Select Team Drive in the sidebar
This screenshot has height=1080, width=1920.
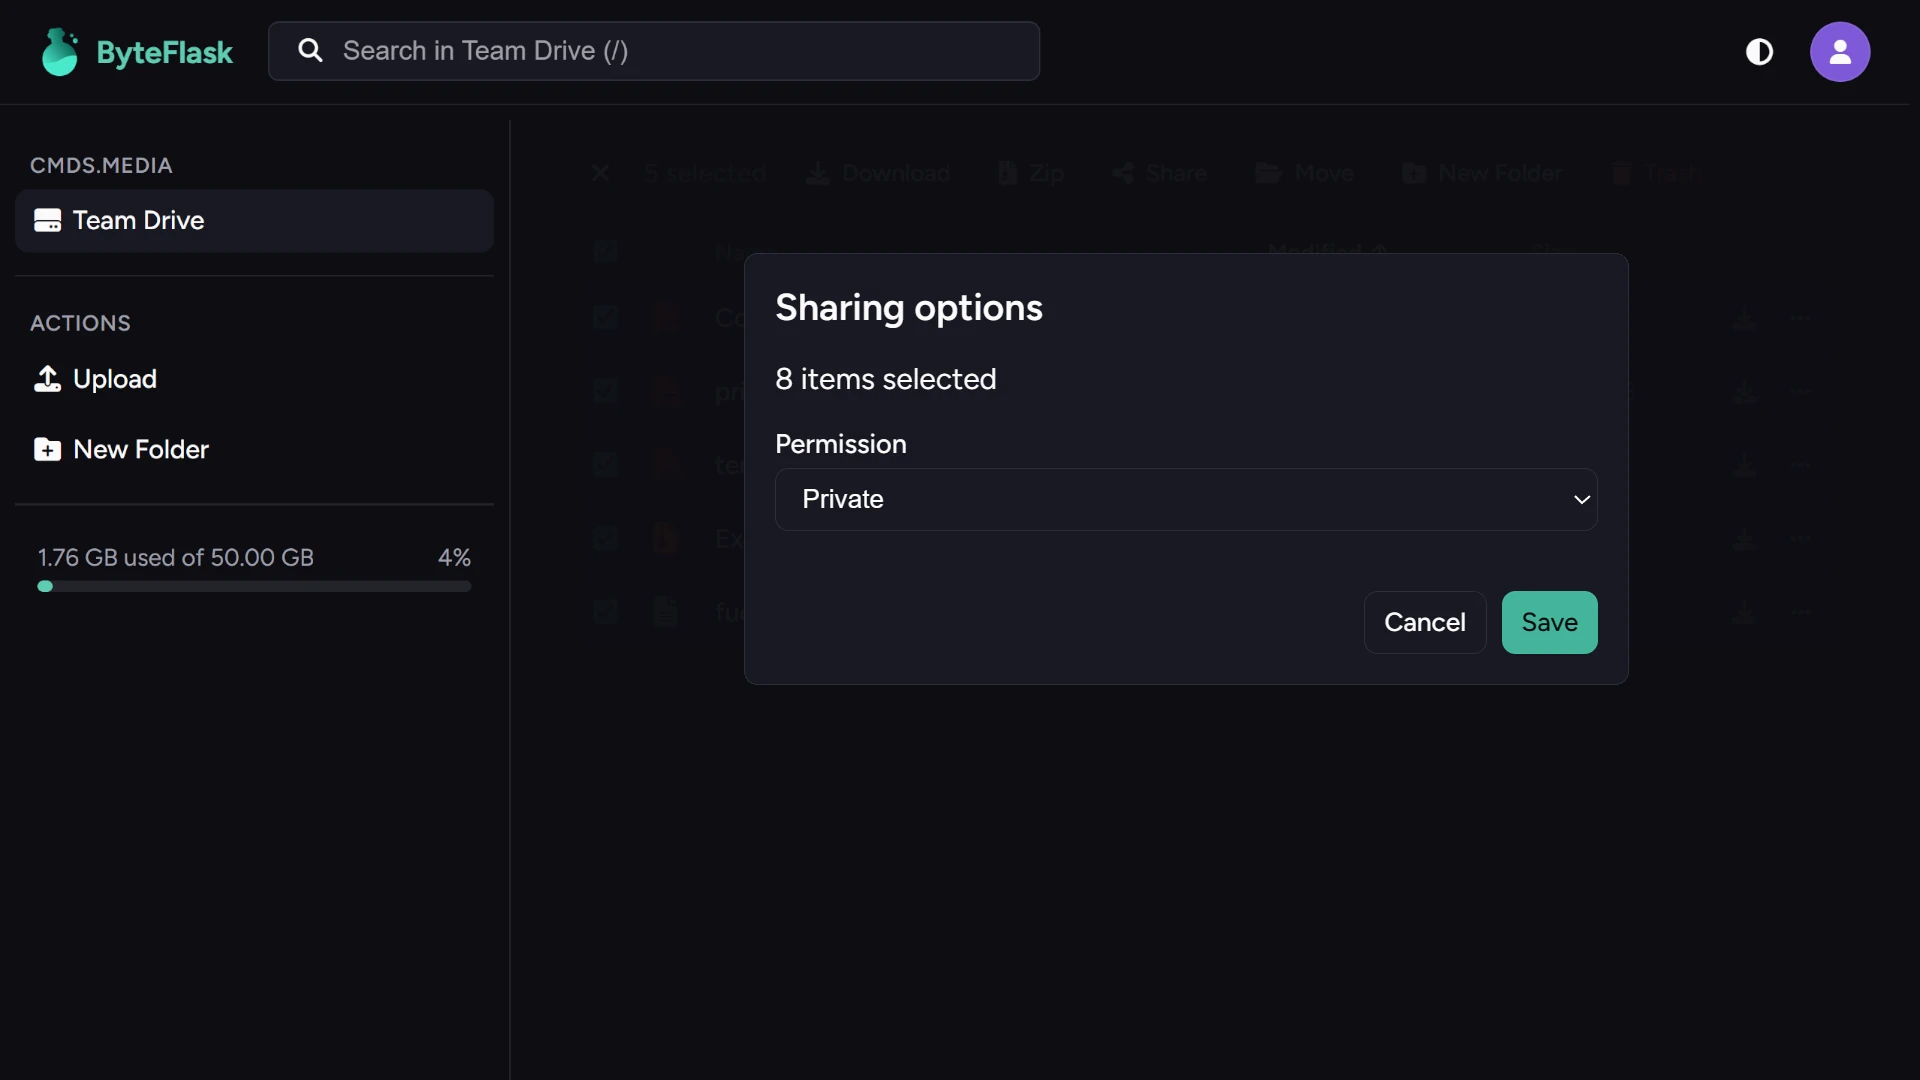[254, 220]
